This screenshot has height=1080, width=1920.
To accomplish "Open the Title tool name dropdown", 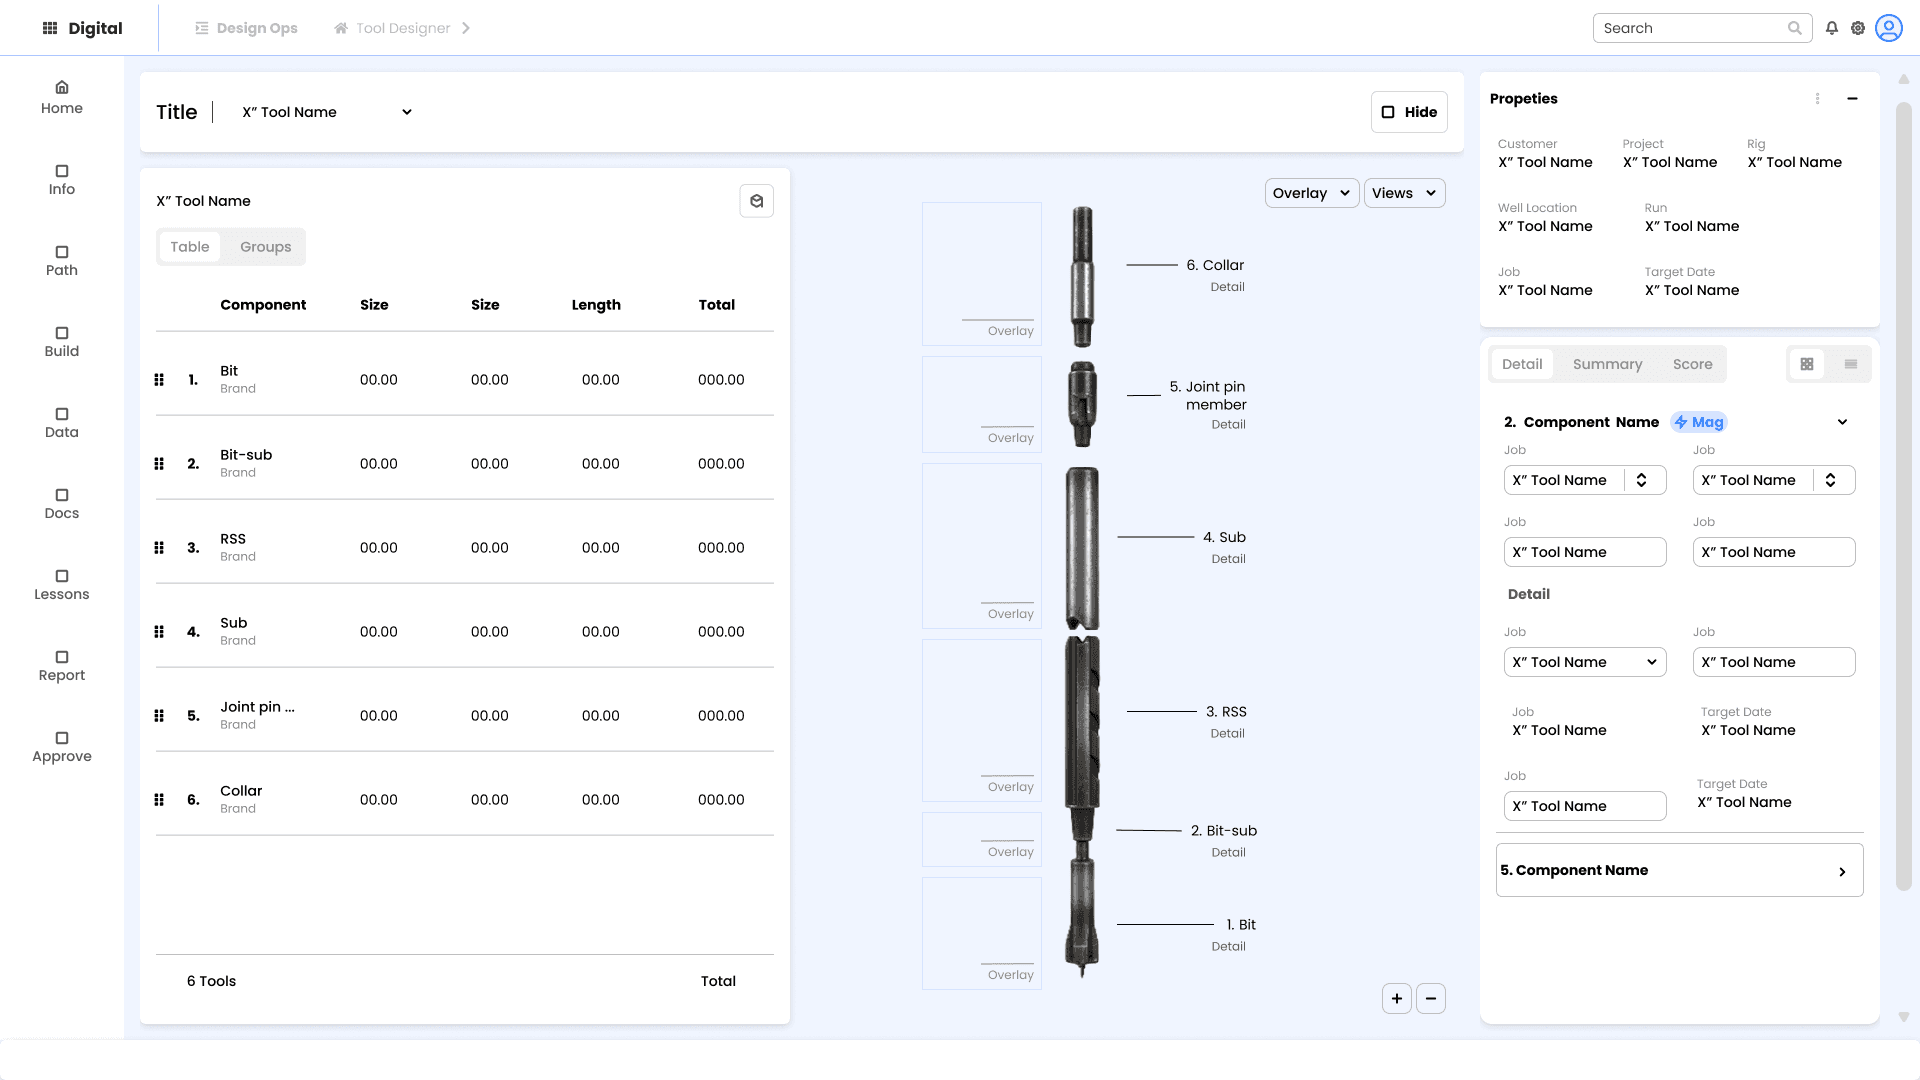I will (327, 112).
